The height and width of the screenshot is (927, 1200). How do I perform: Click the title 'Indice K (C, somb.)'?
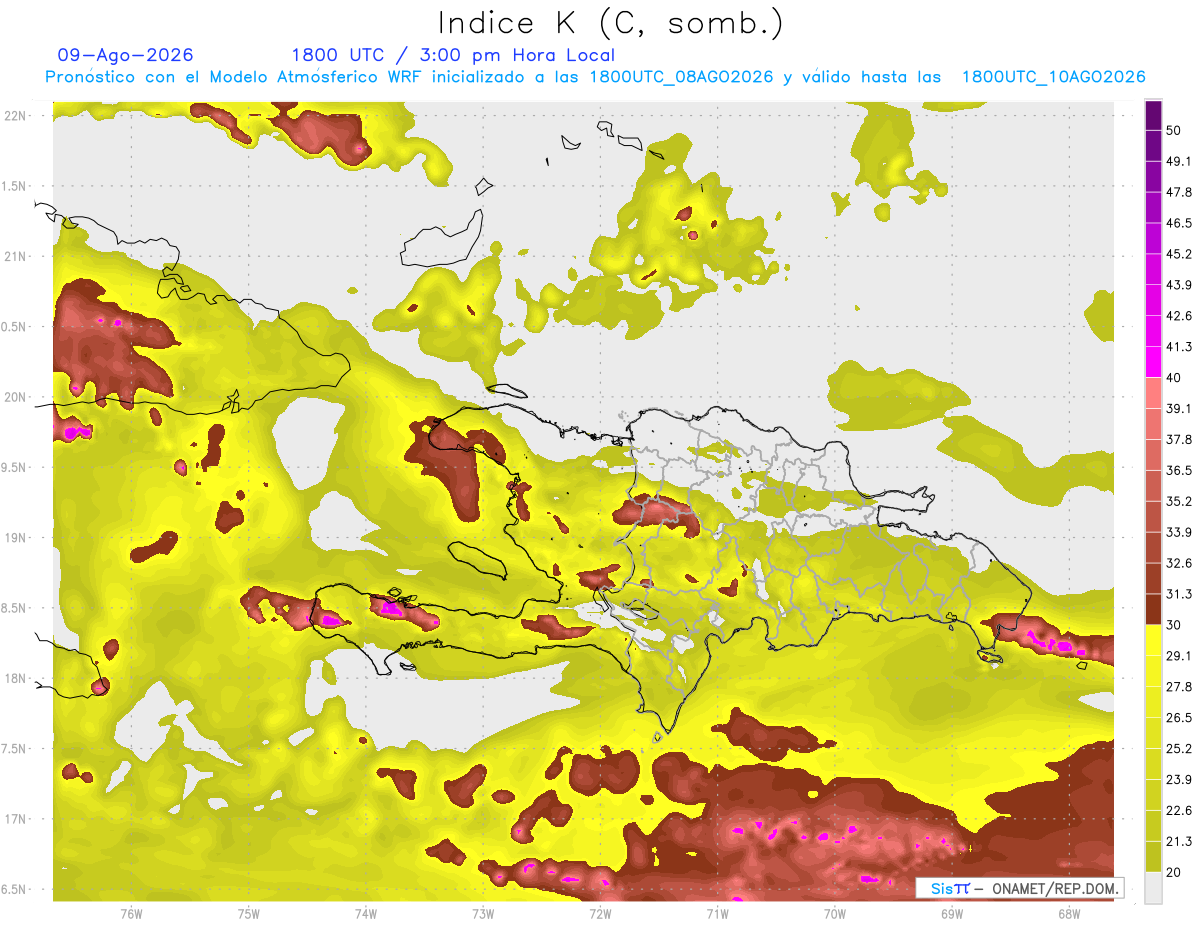pos(611,24)
